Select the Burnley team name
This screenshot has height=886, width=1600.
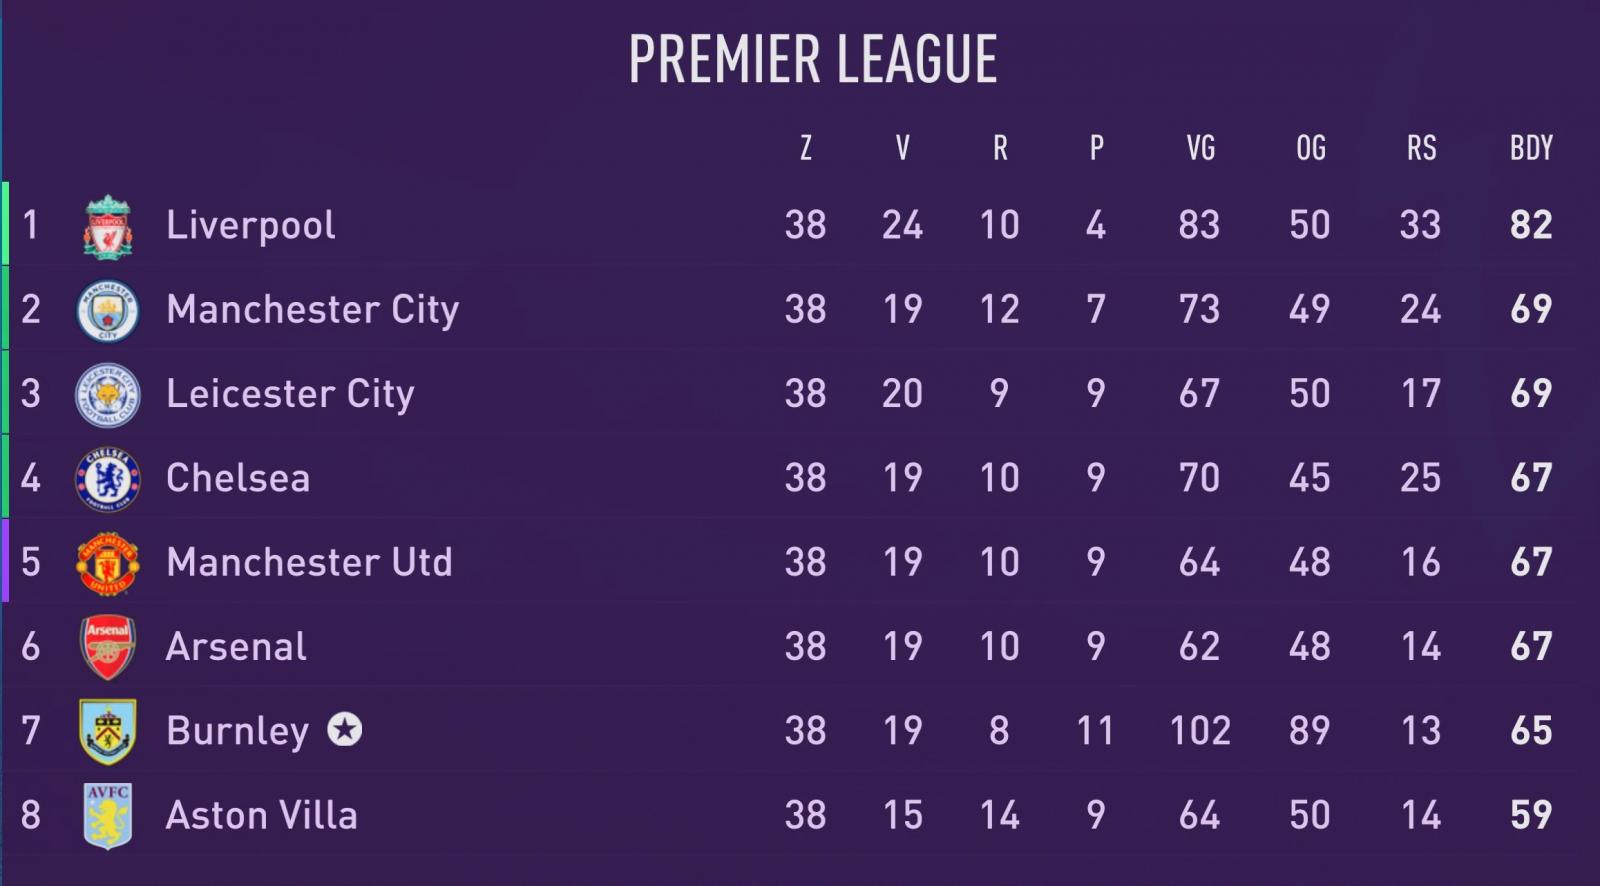(x=238, y=732)
